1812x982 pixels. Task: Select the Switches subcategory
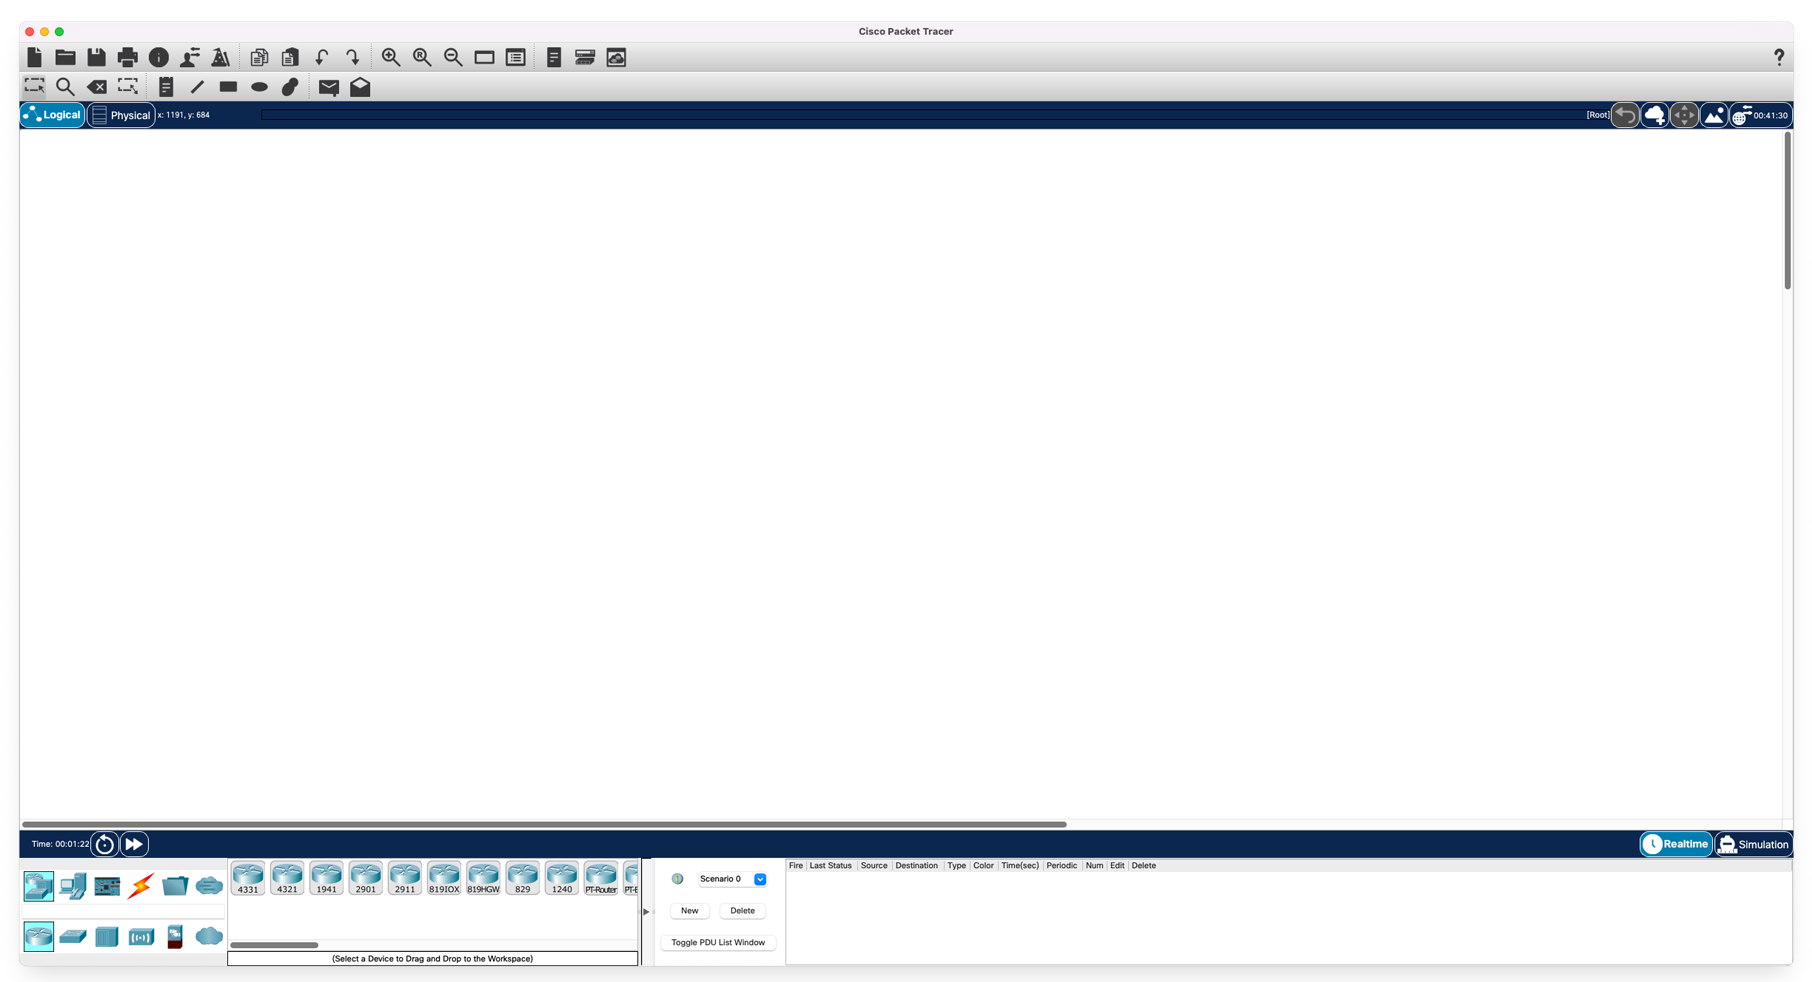[x=73, y=936]
